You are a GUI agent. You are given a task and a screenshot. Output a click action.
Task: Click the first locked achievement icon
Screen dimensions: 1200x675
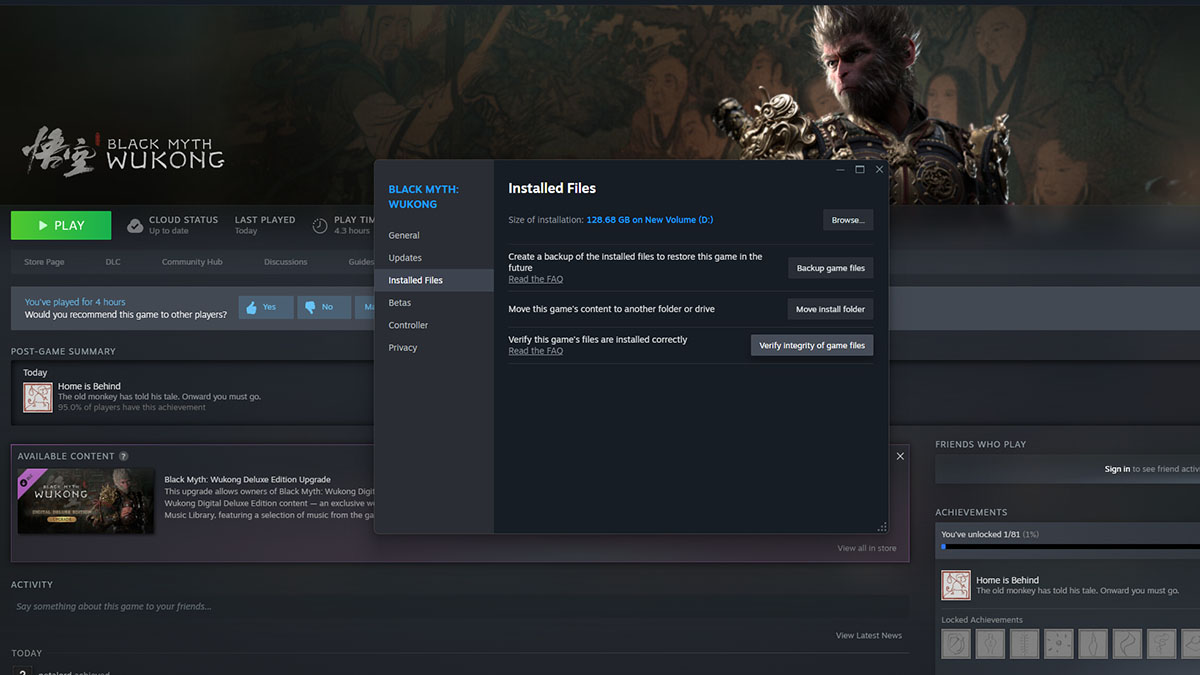tap(955, 643)
